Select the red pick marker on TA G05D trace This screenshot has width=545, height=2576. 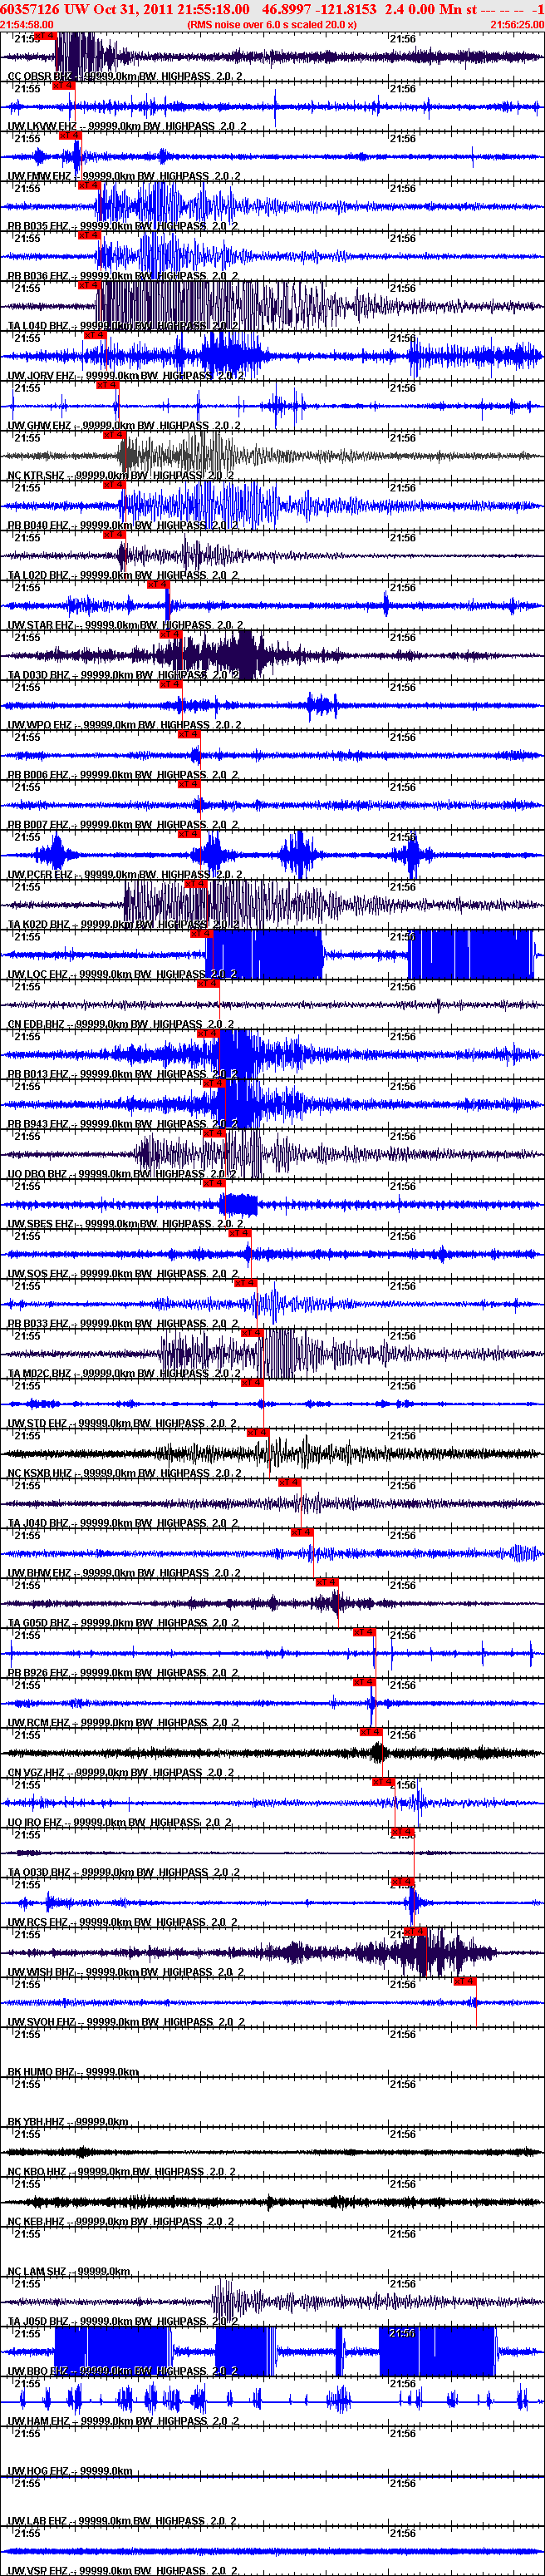327,1583
